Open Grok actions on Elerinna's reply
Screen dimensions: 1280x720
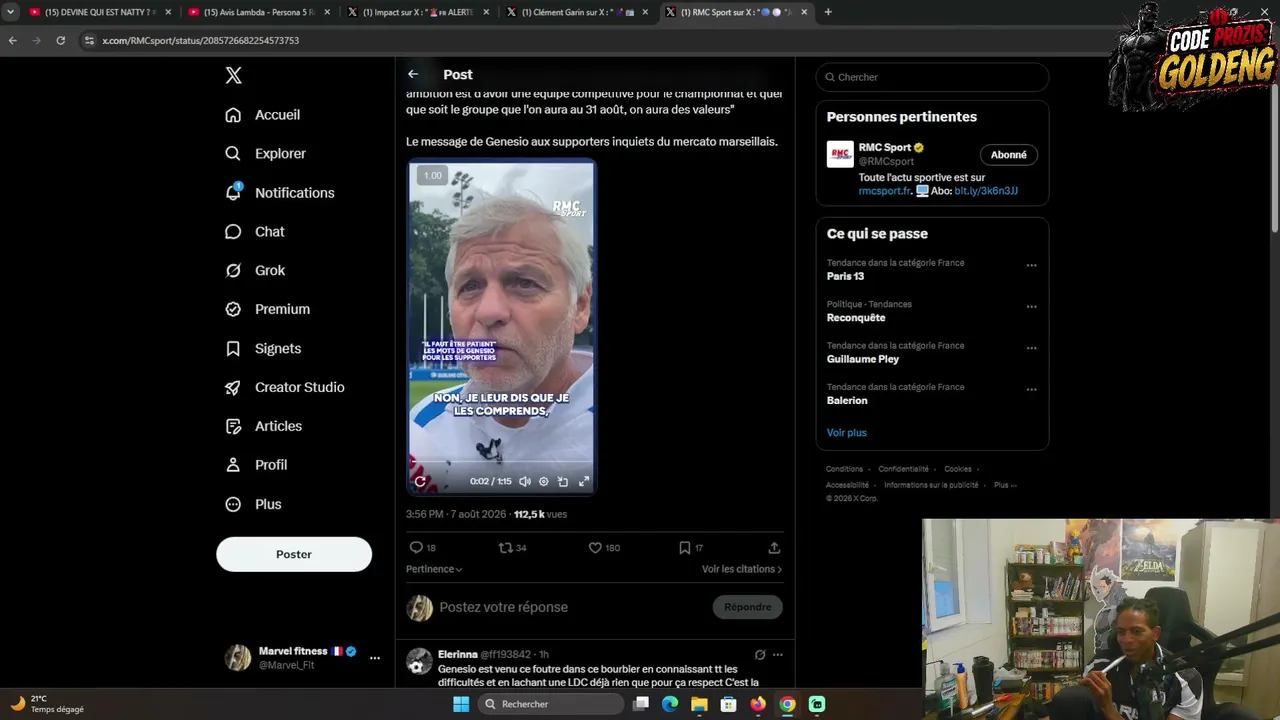[760, 655]
